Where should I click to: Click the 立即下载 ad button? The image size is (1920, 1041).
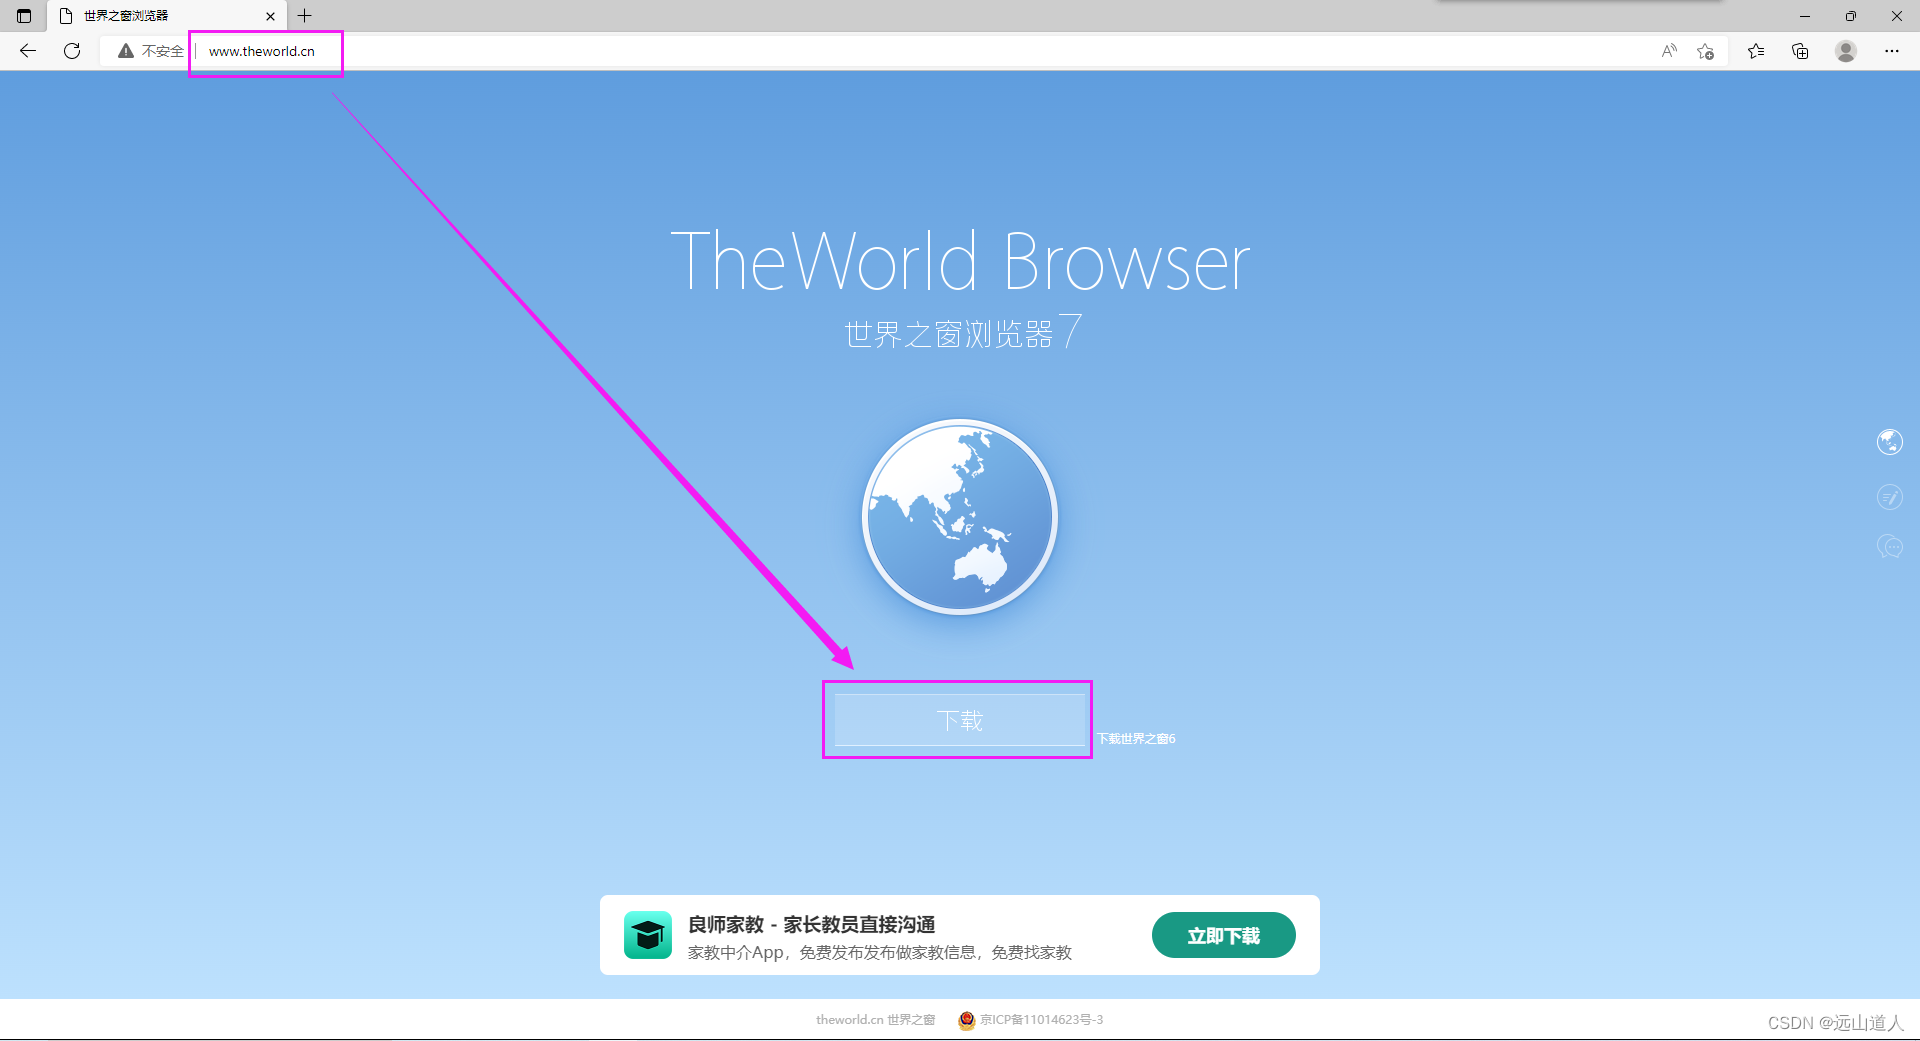coord(1223,935)
